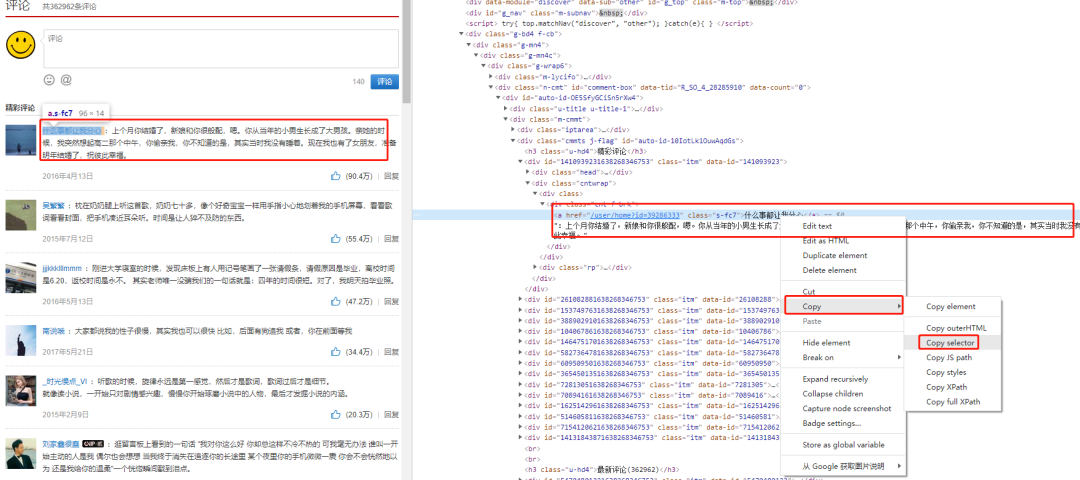Open the emoji picker smiley icon
This screenshot has height=480, width=1080.
click(49, 80)
